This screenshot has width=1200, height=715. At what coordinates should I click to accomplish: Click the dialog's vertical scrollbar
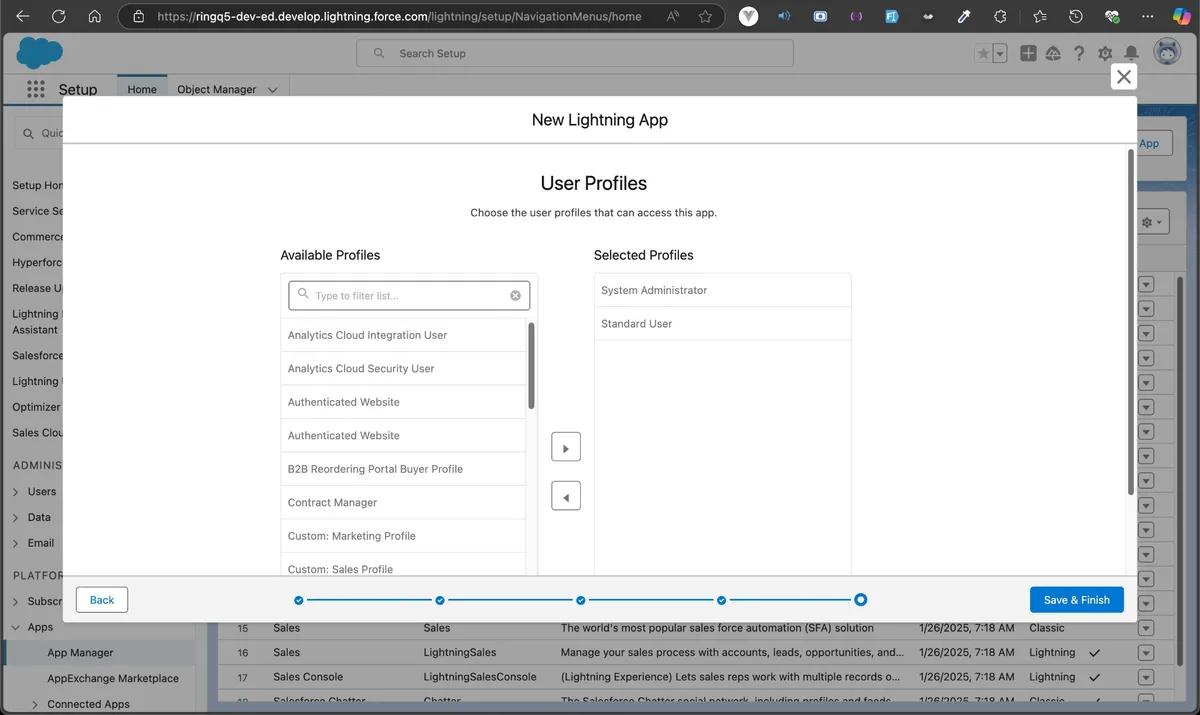pyautogui.click(x=1131, y=322)
